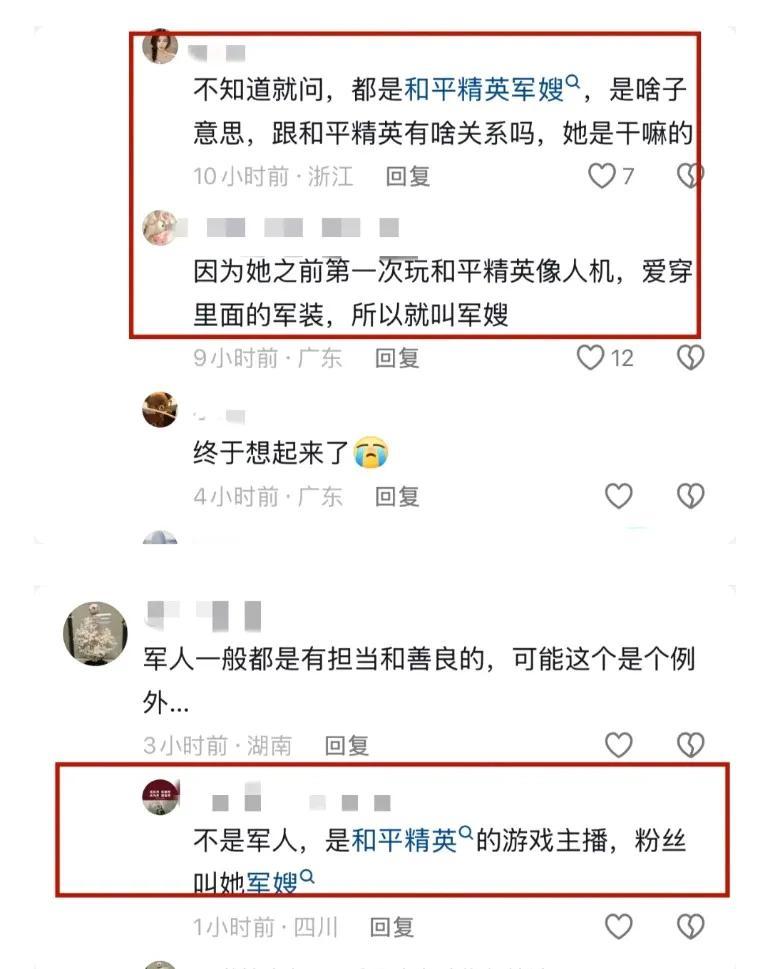Screen dimensions: 770x969
Task: Open the 和平精英军嫂 search link
Action: 492,90
